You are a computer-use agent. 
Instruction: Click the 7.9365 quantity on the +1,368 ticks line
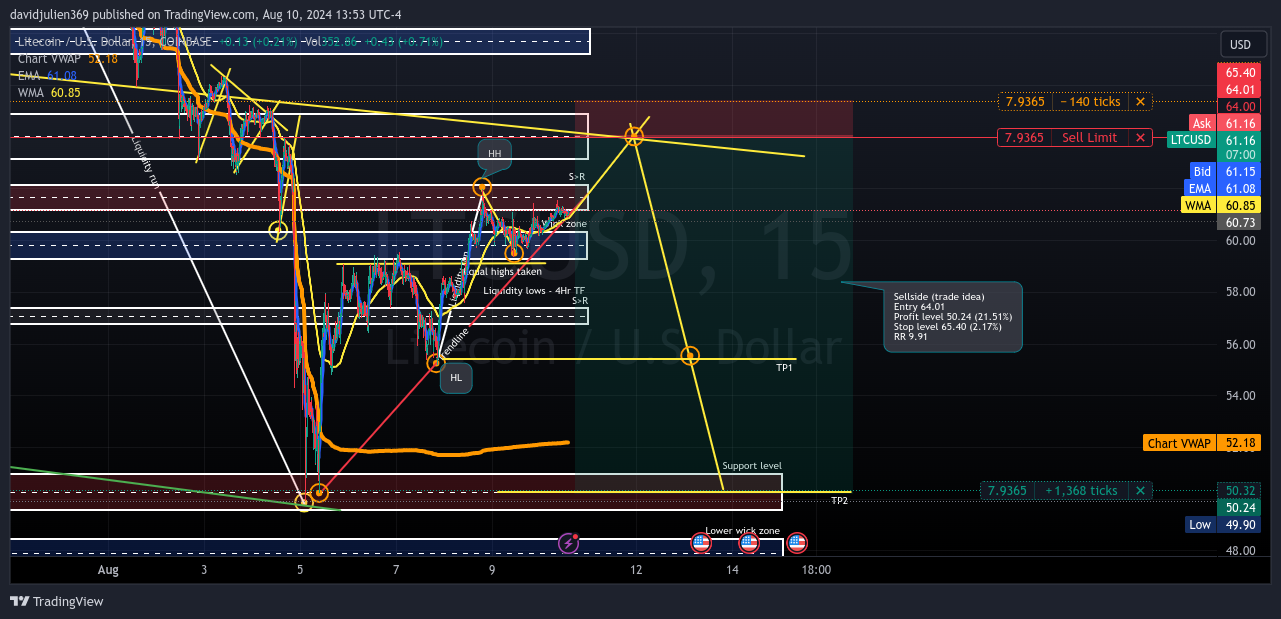click(x=1007, y=491)
